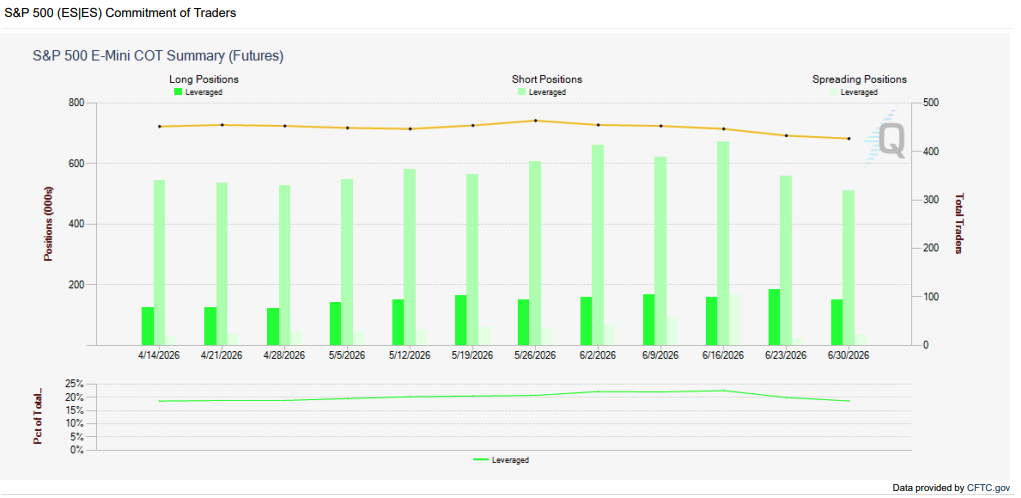
Task: Click the 6/30/2026 date label
Action: [848, 355]
